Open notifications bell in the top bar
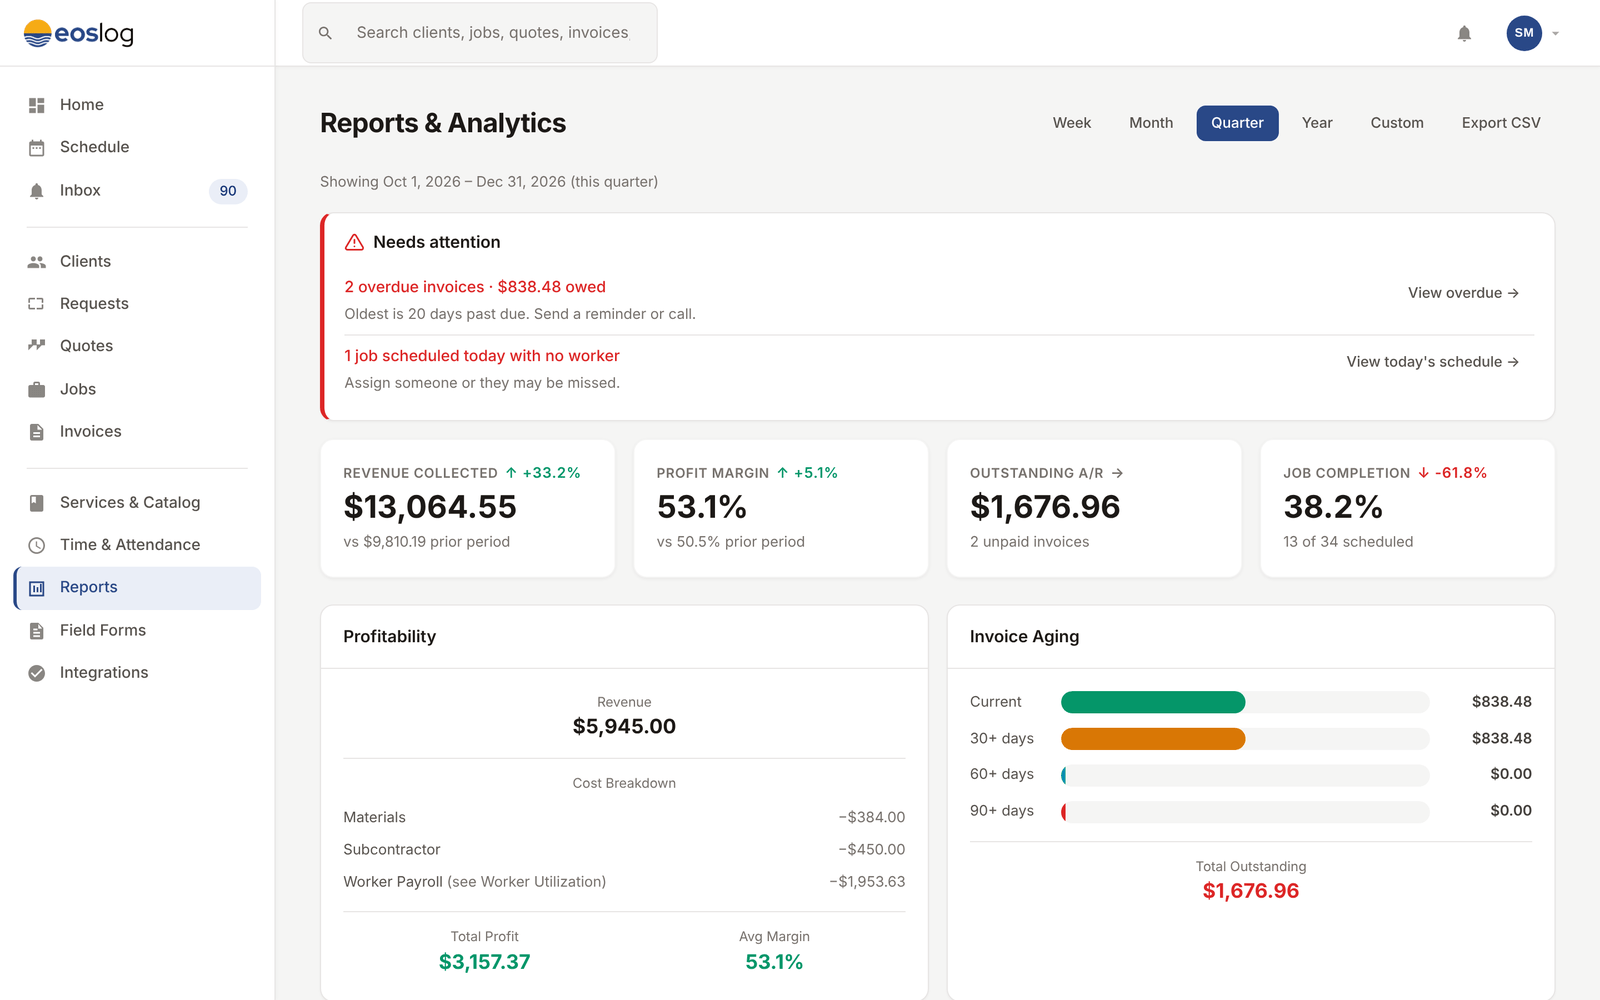 (1464, 33)
